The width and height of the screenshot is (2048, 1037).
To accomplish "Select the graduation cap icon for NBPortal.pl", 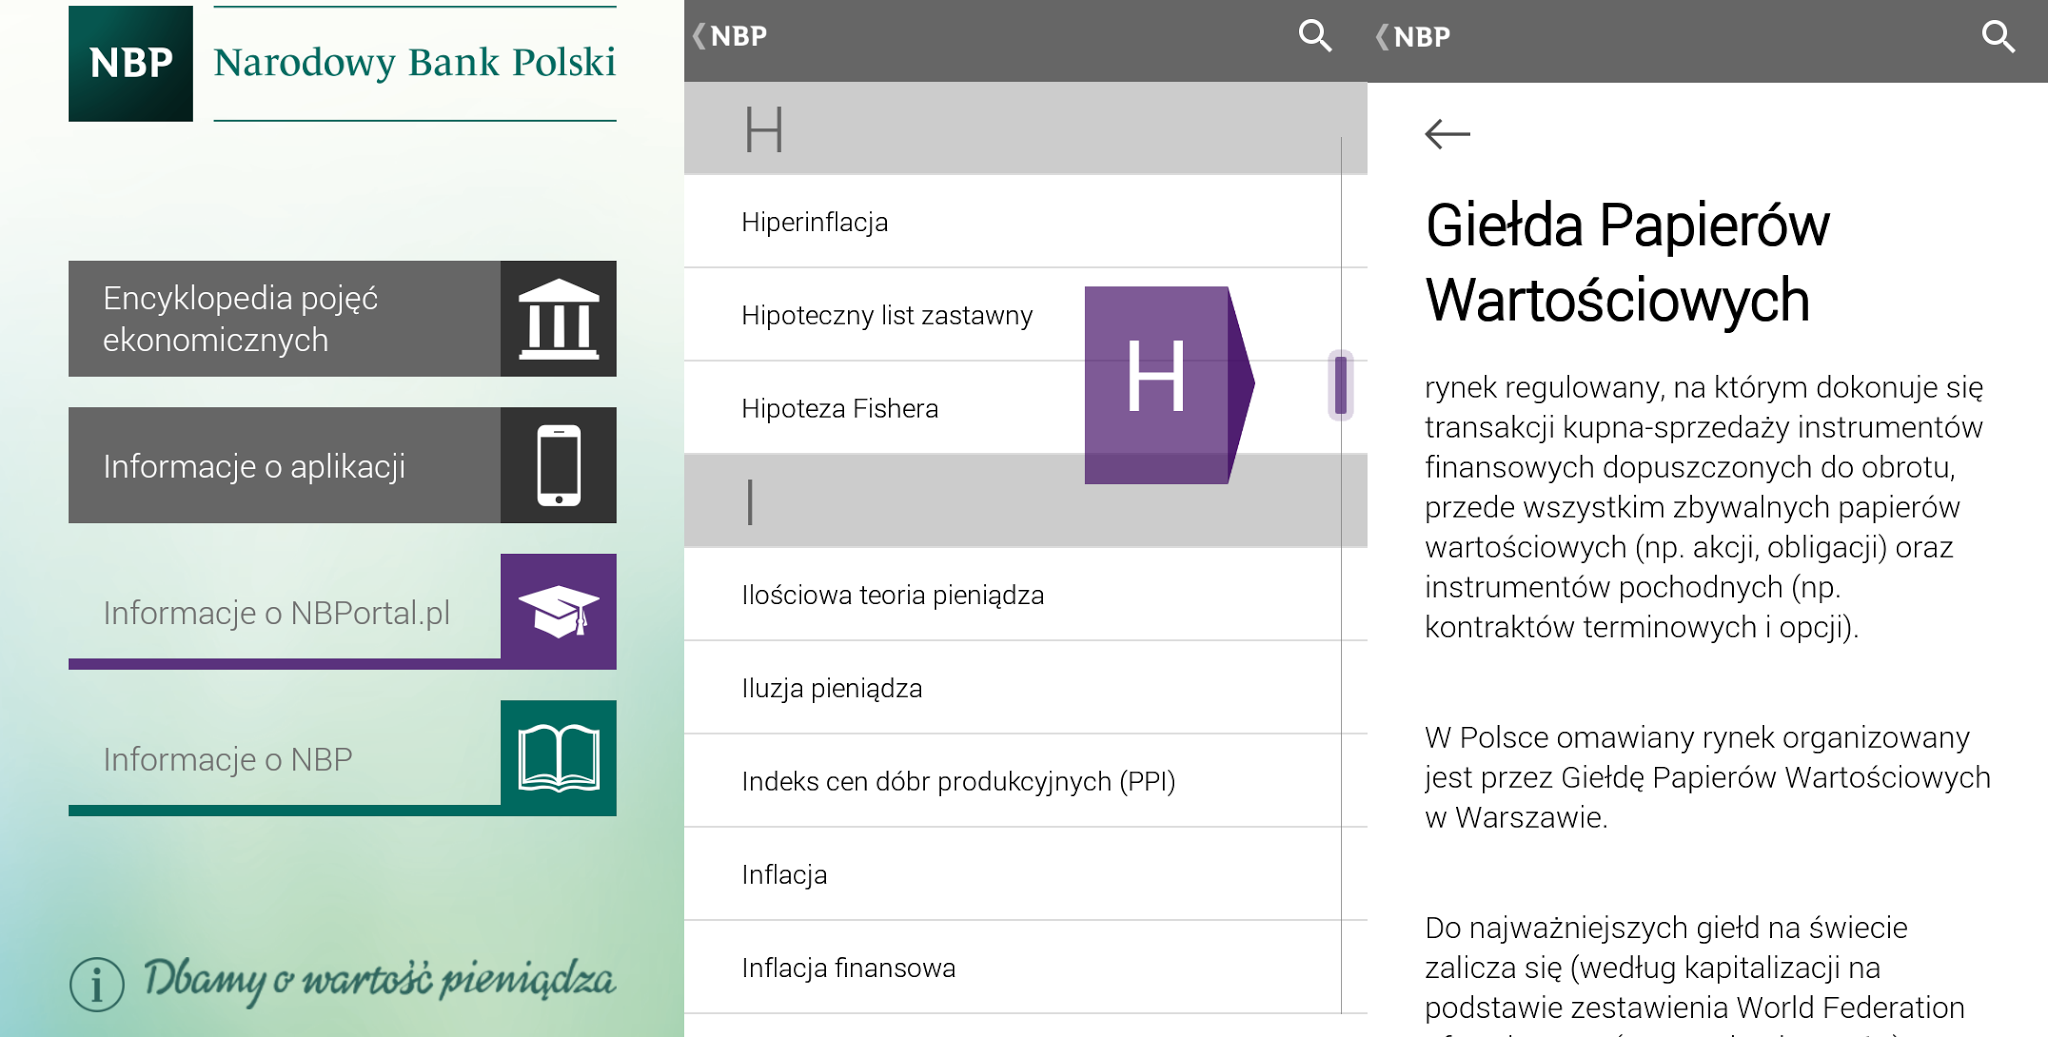I will pyautogui.click(x=557, y=610).
